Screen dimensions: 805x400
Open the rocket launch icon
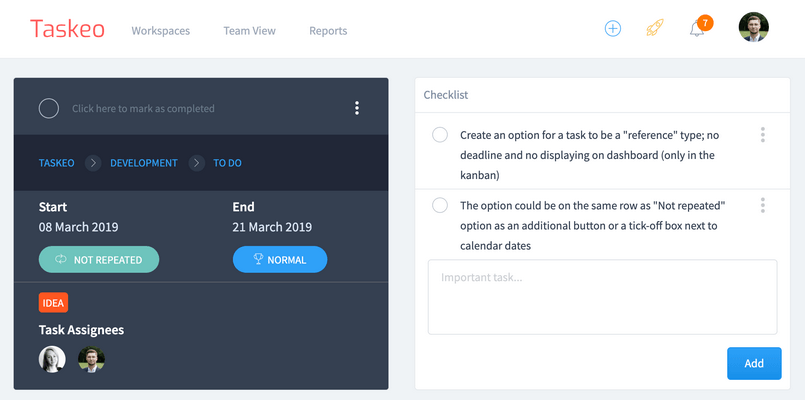[x=654, y=29]
